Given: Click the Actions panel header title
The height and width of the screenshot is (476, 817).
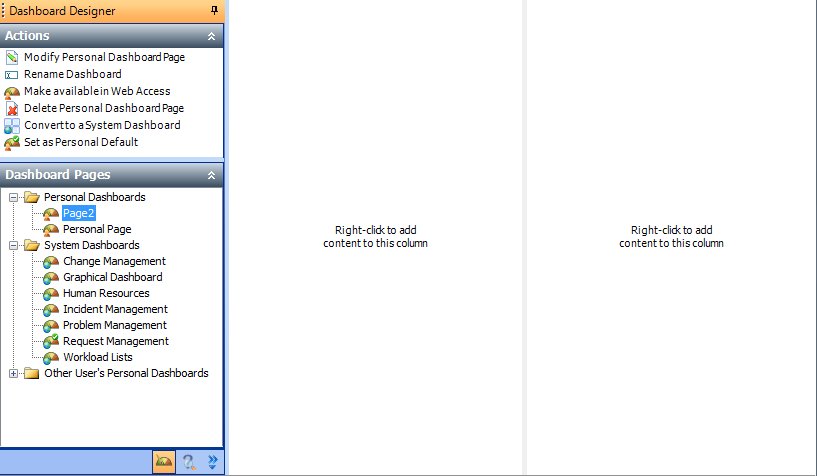Looking at the screenshot, I should 27,35.
